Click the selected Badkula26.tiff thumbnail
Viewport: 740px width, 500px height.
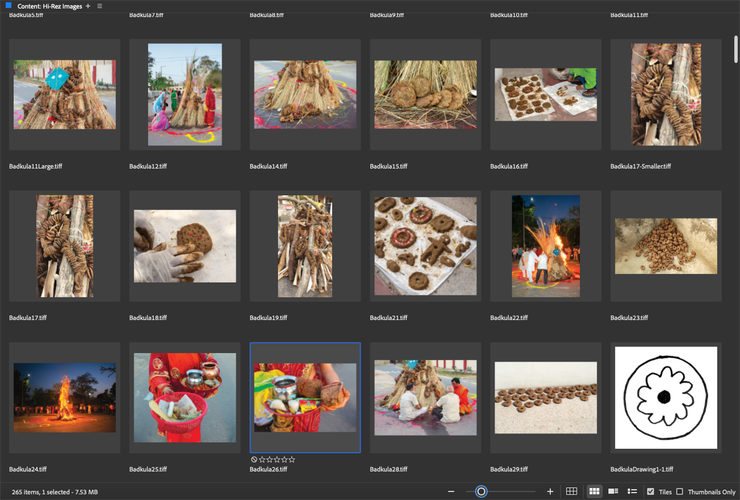(305, 398)
